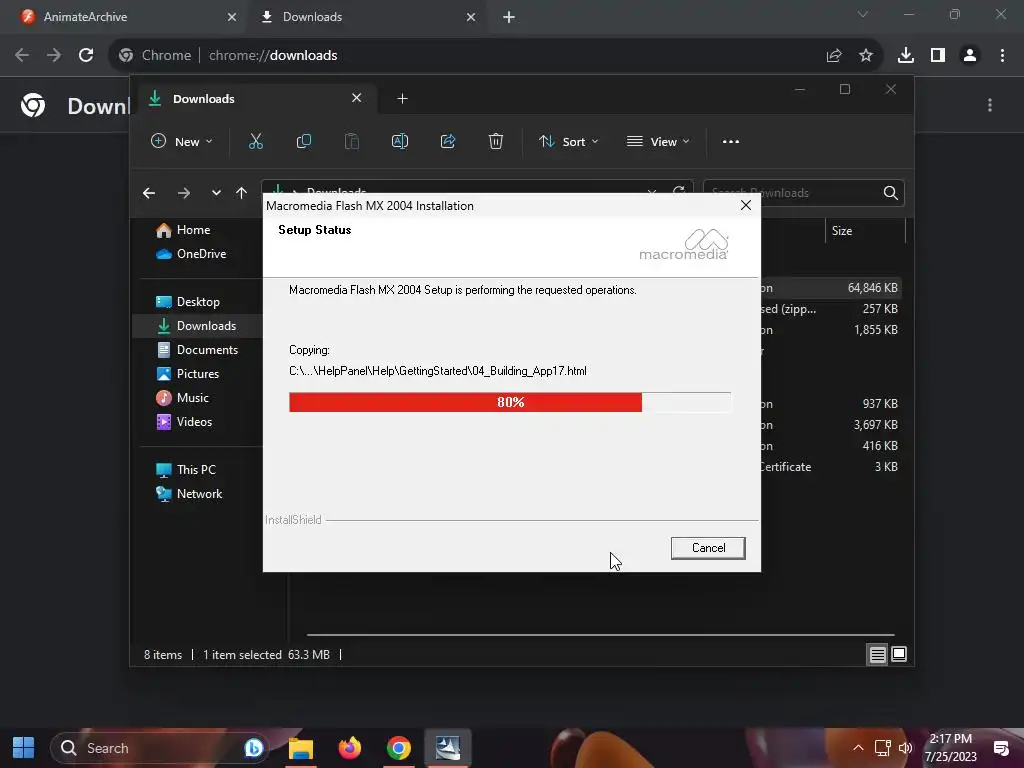Click the horizontal scrollbar in File Explorer
The image size is (1024, 768).
(600, 635)
